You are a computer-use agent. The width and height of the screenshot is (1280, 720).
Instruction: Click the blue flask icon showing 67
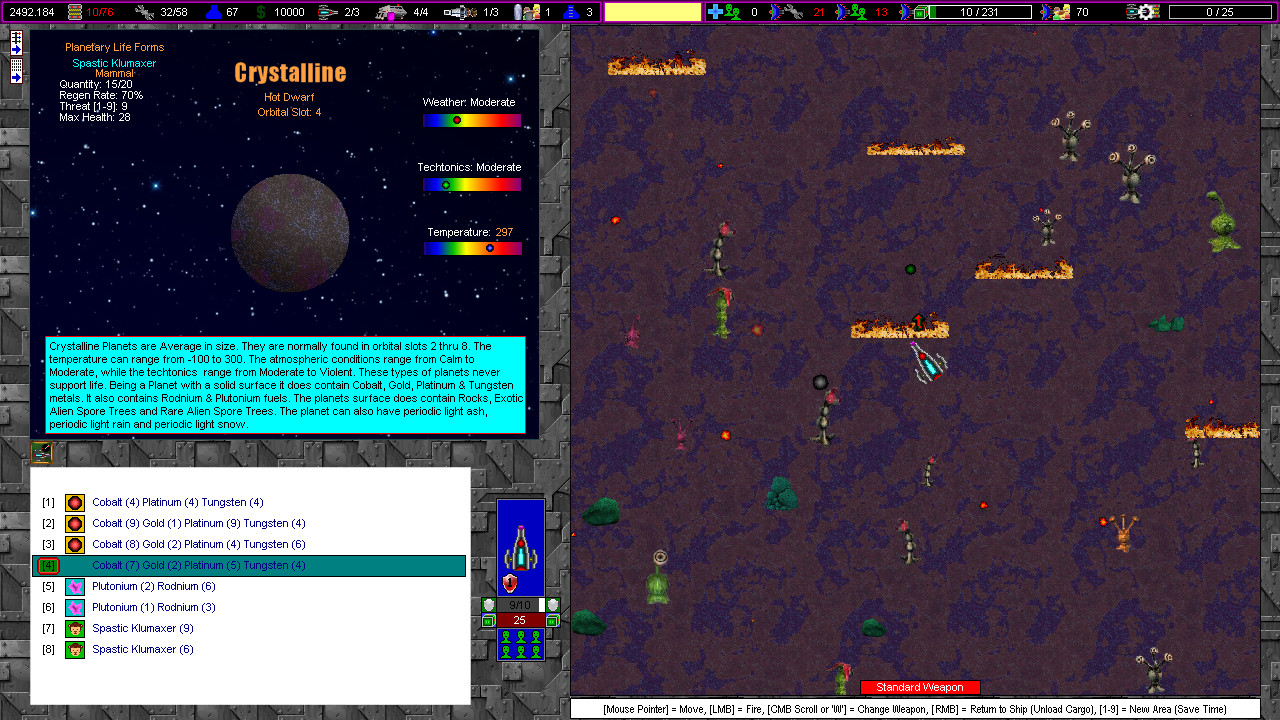212,12
